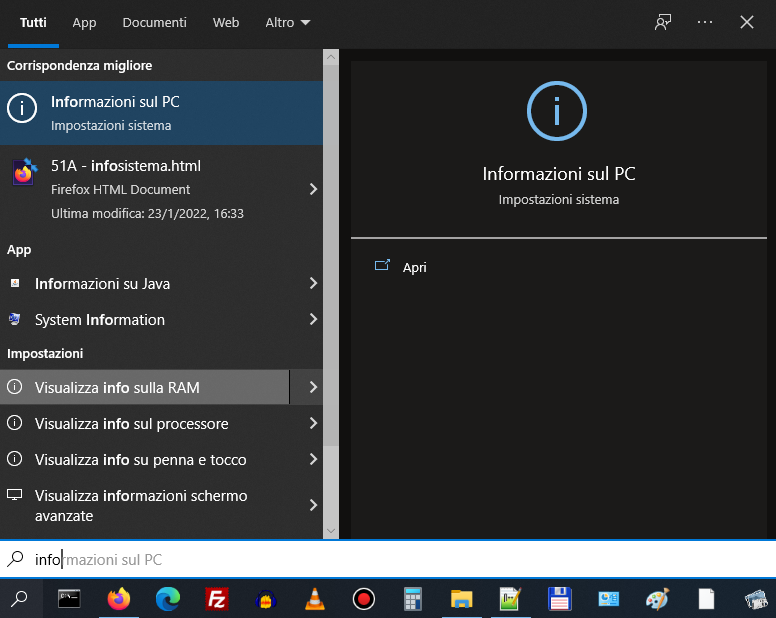Expand options for 51A - infosistema.html
This screenshot has width=776, height=618.
[313, 189]
